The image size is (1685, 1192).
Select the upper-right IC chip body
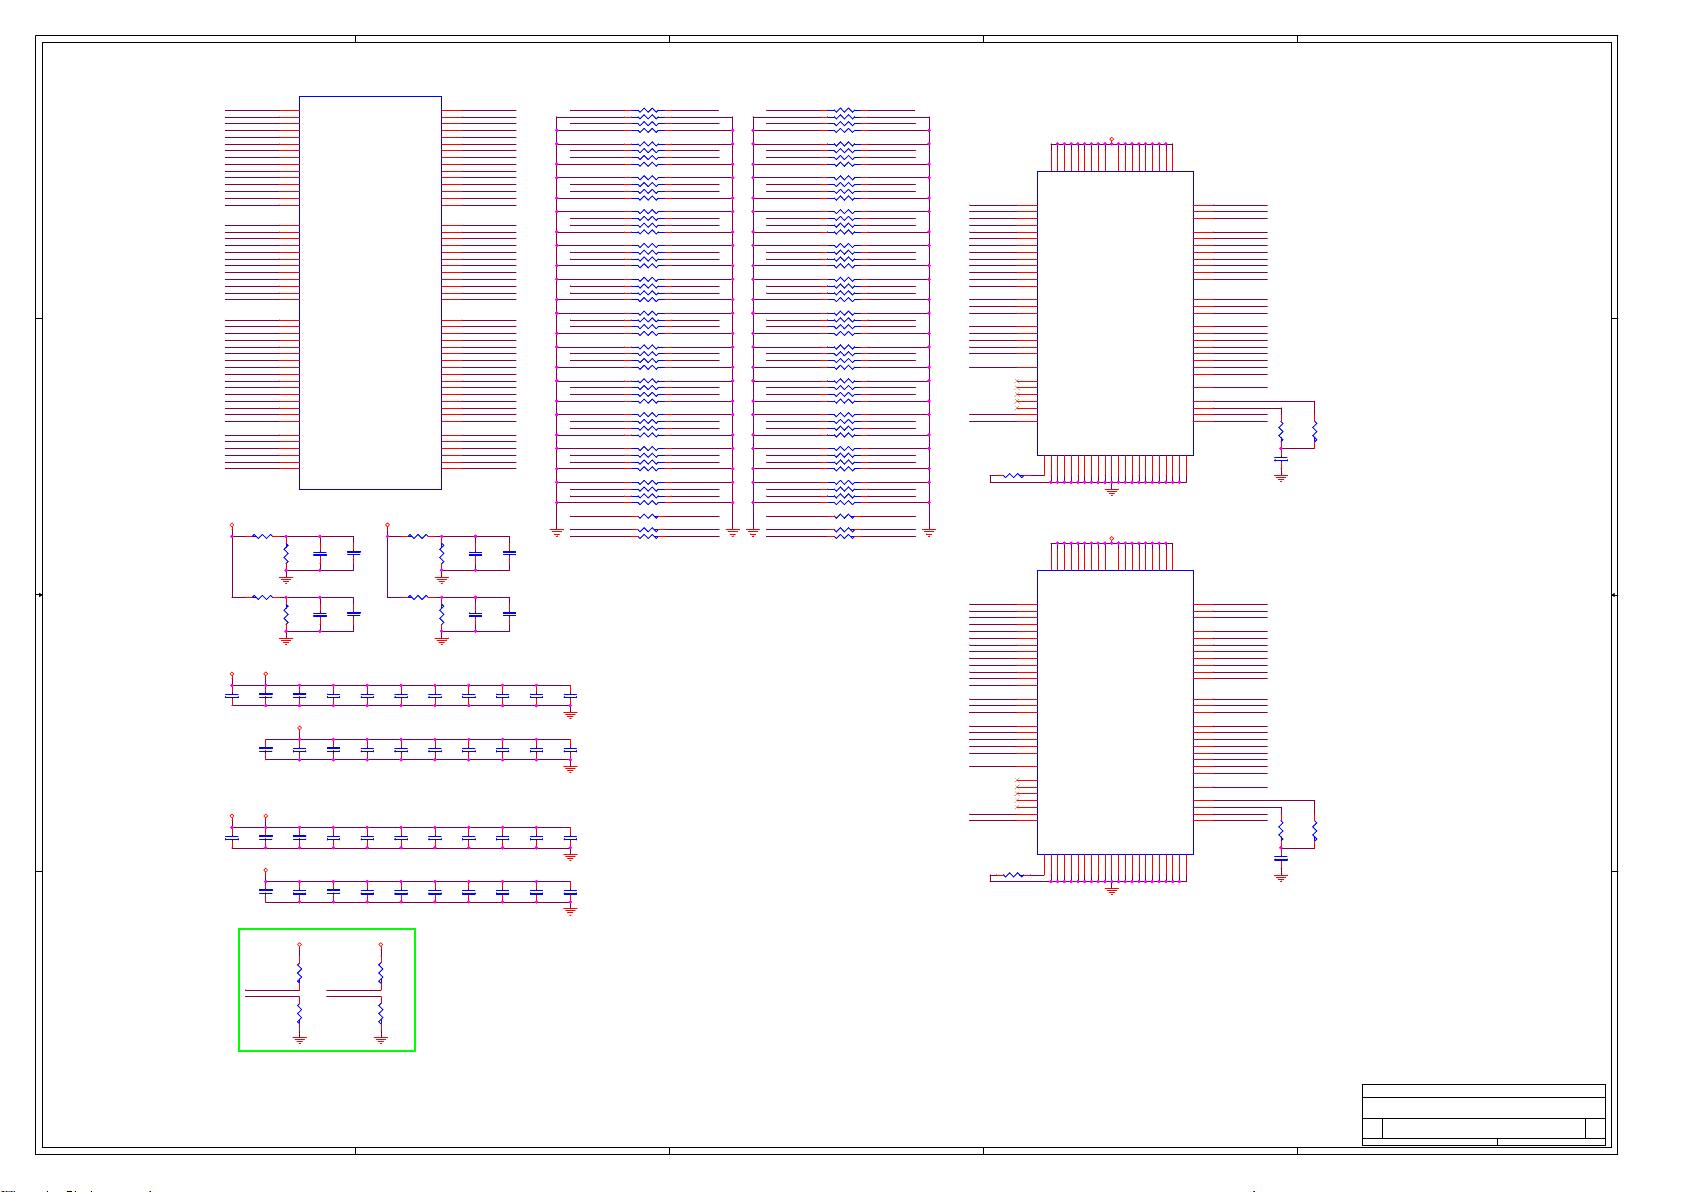1114,312
